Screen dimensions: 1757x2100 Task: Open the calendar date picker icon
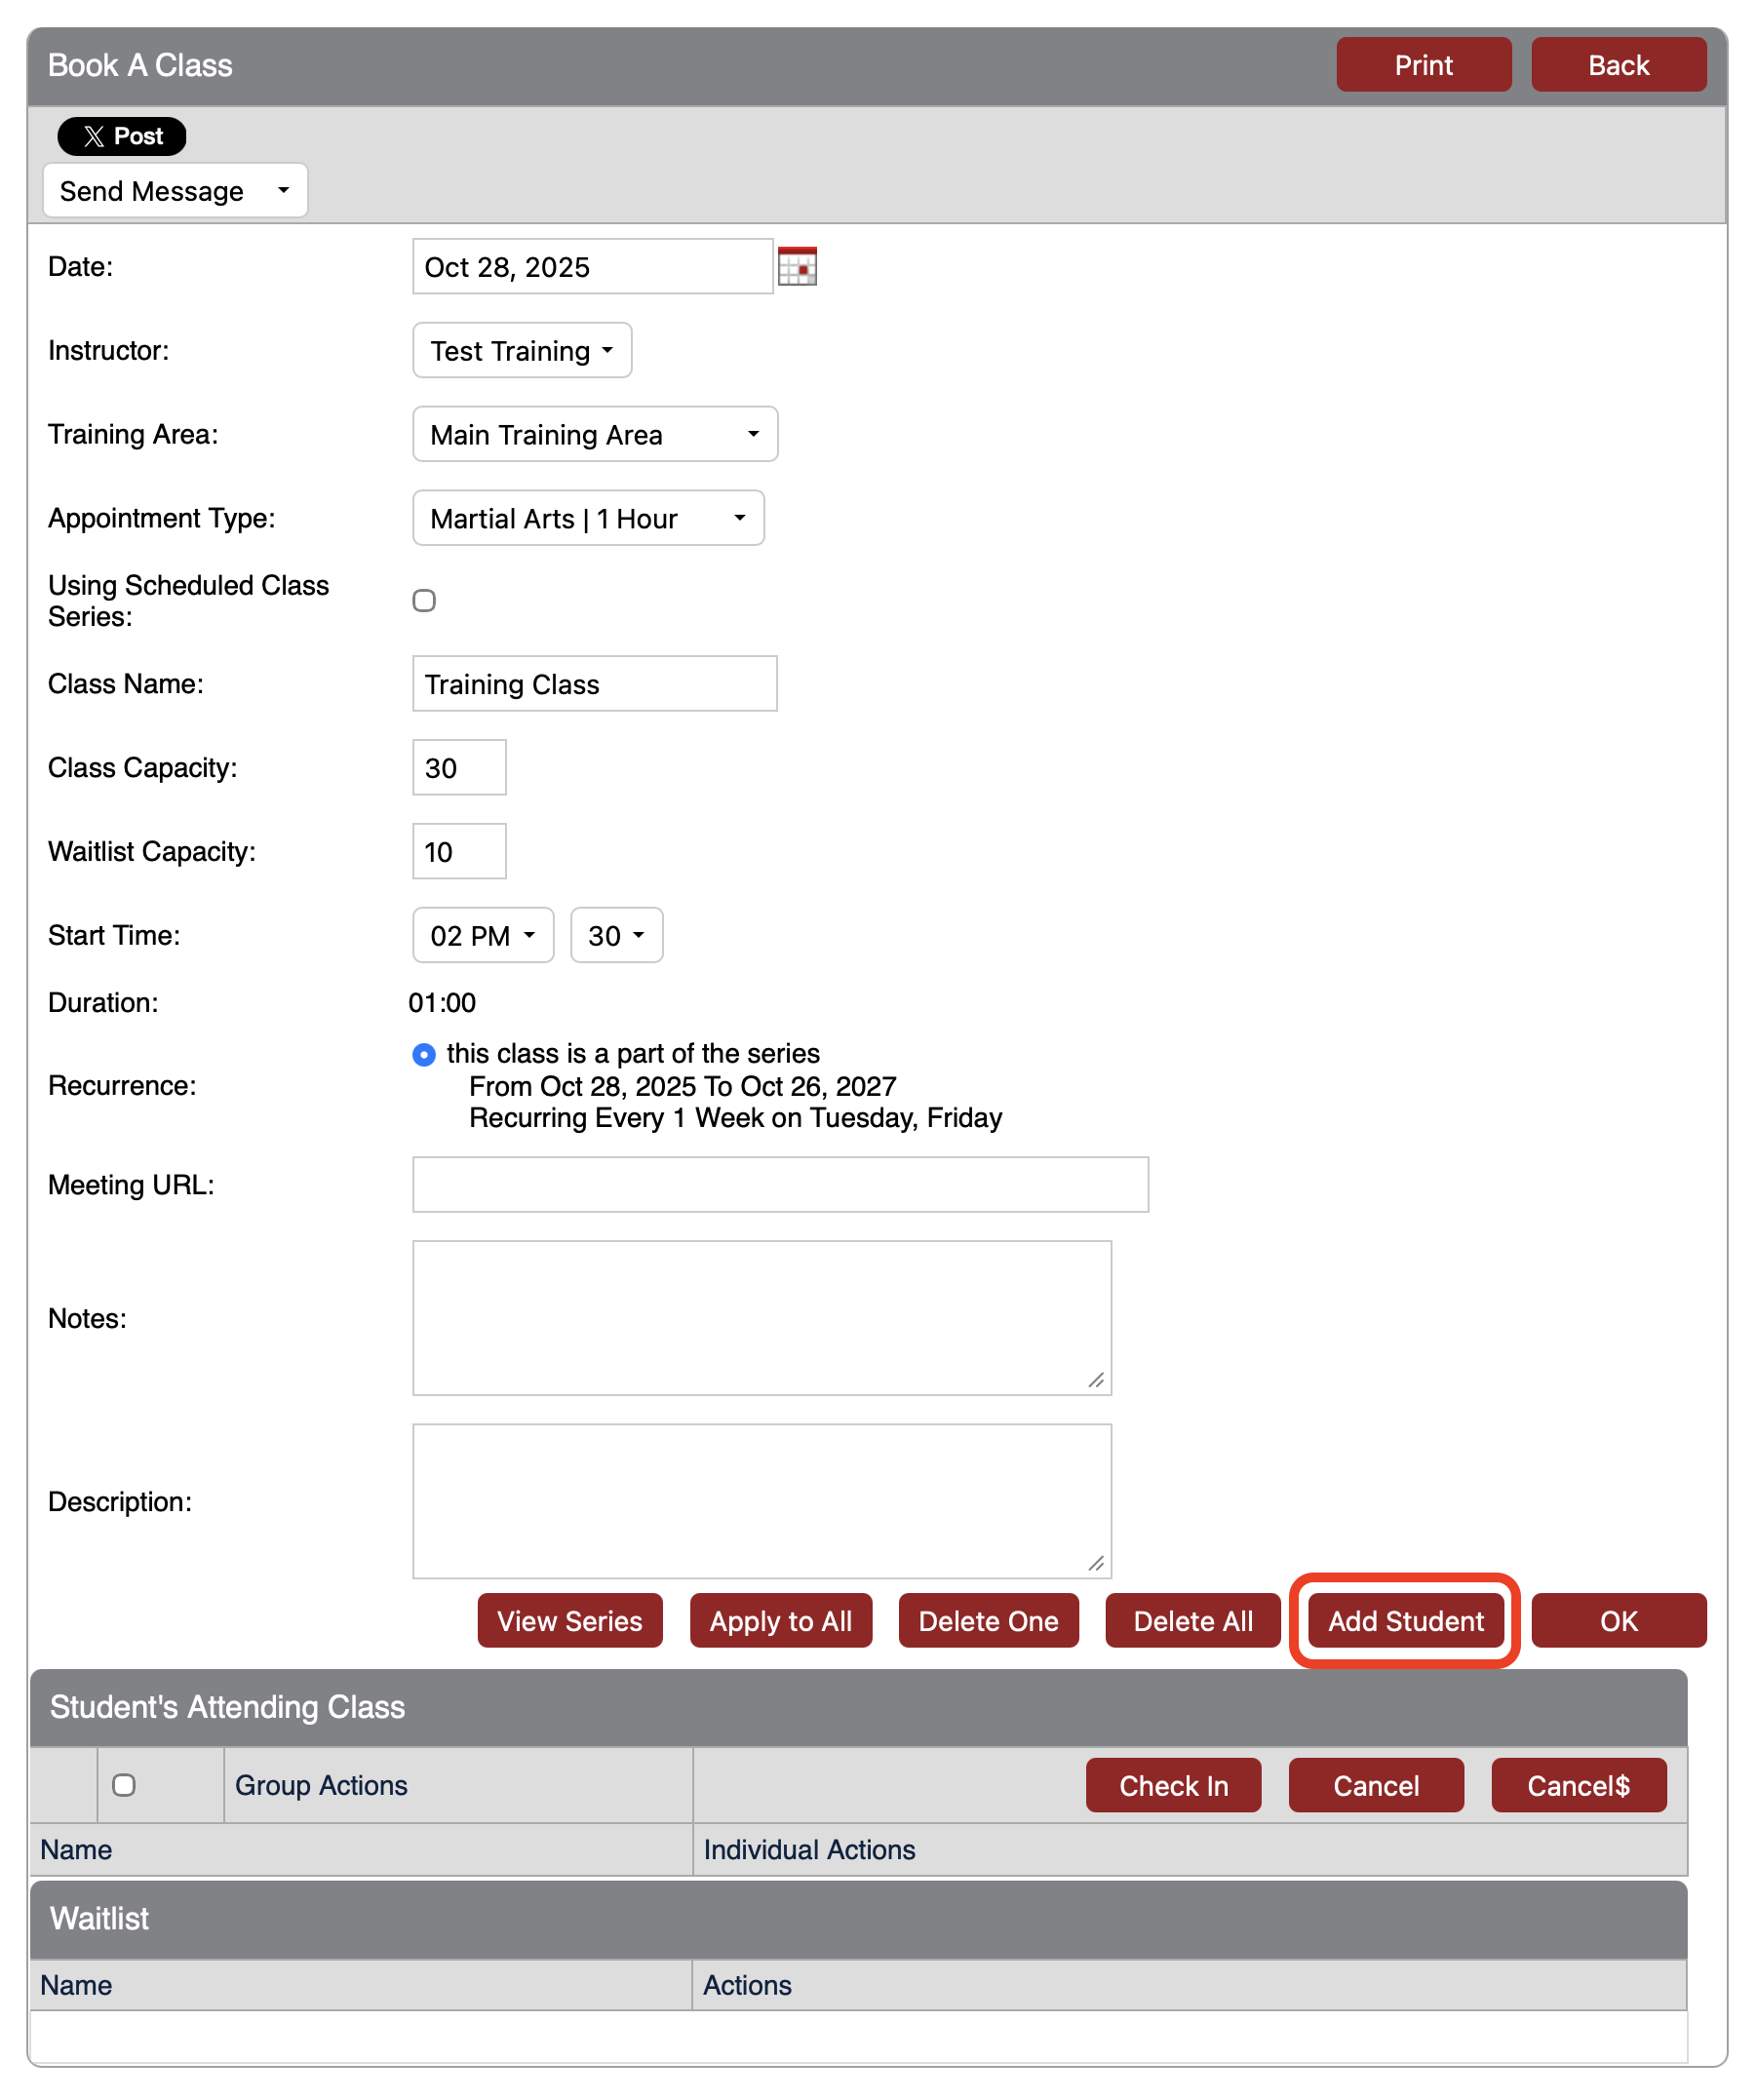[x=797, y=266]
